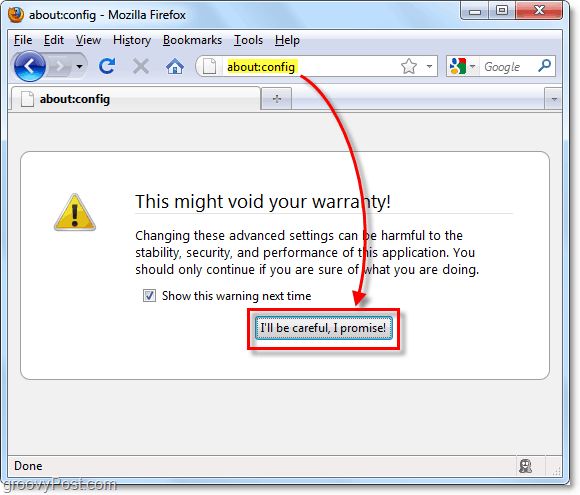This screenshot has height=495, width=580.
Task: Click the Forward navigation arrow
Action: [x=59, y=67]
